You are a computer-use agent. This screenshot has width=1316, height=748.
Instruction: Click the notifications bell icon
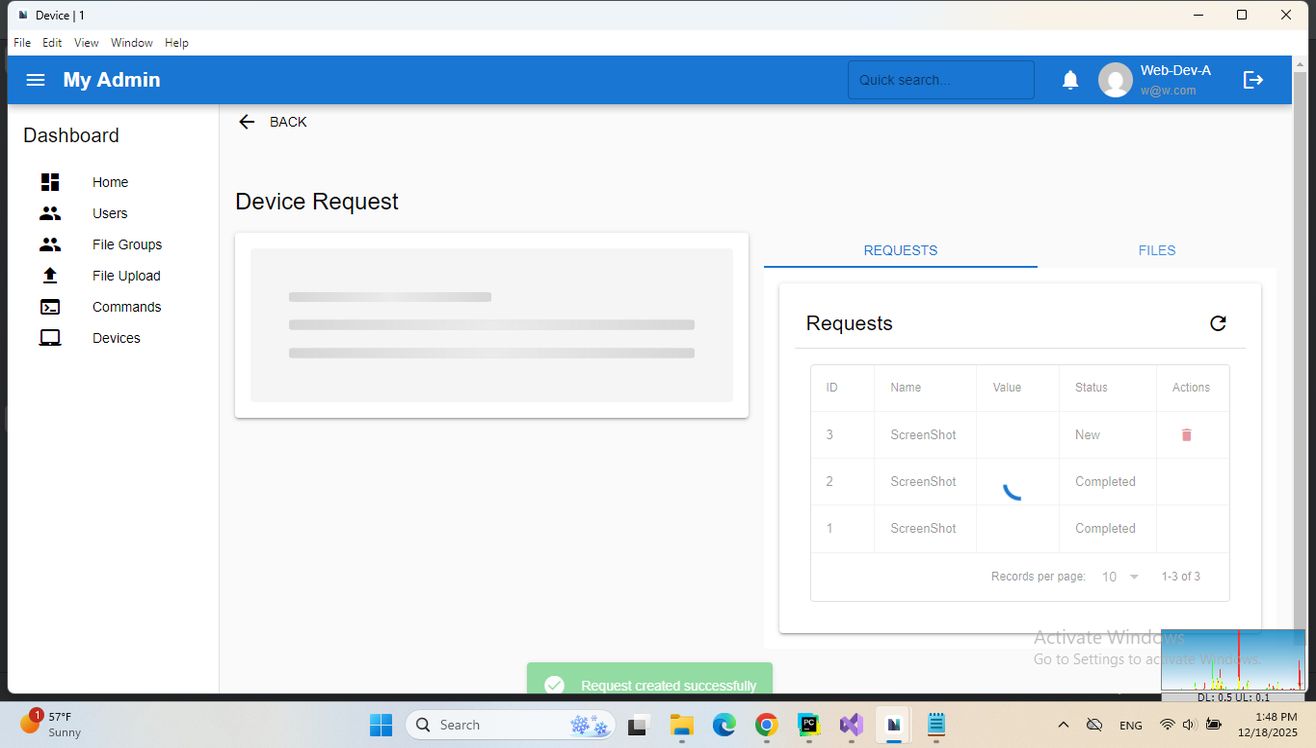tap(1070, 80)
